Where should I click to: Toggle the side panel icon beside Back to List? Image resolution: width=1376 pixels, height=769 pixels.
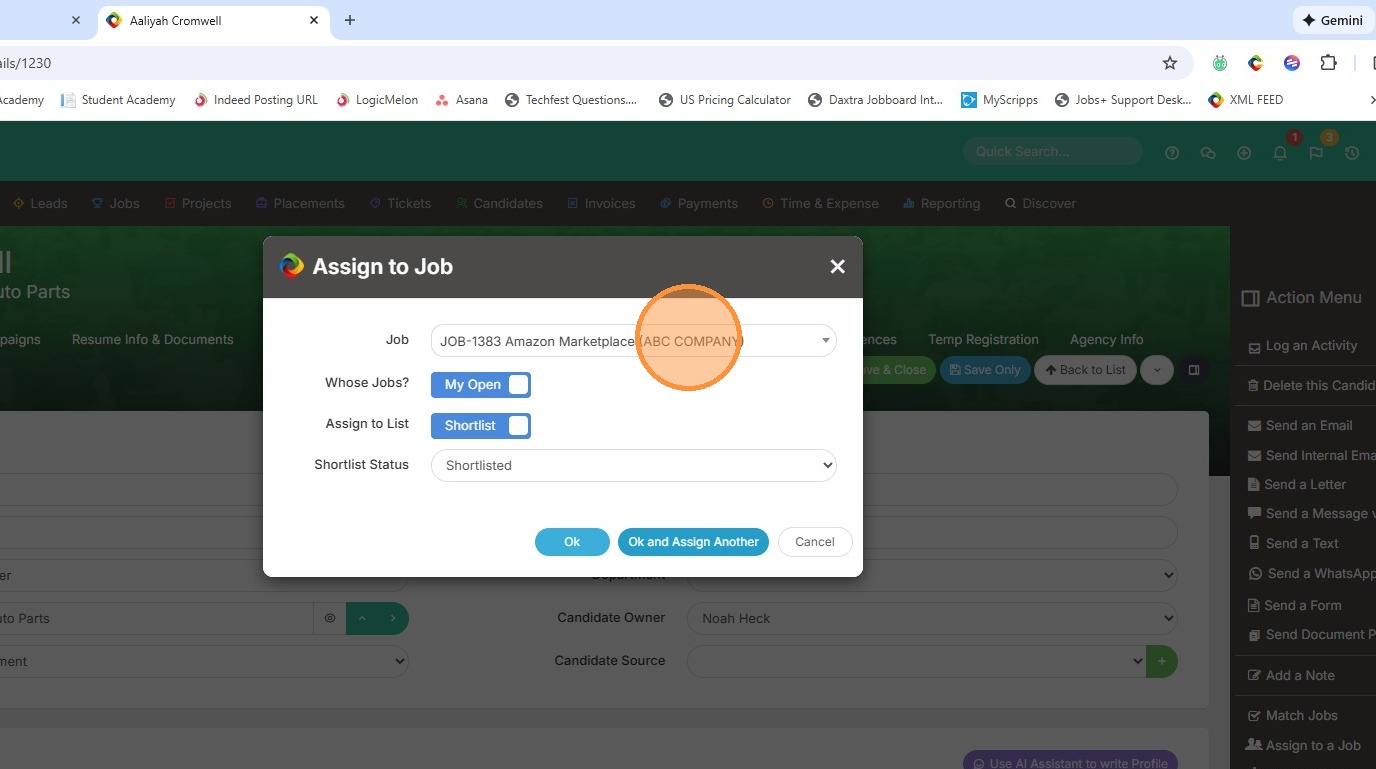click(1194, 370)
